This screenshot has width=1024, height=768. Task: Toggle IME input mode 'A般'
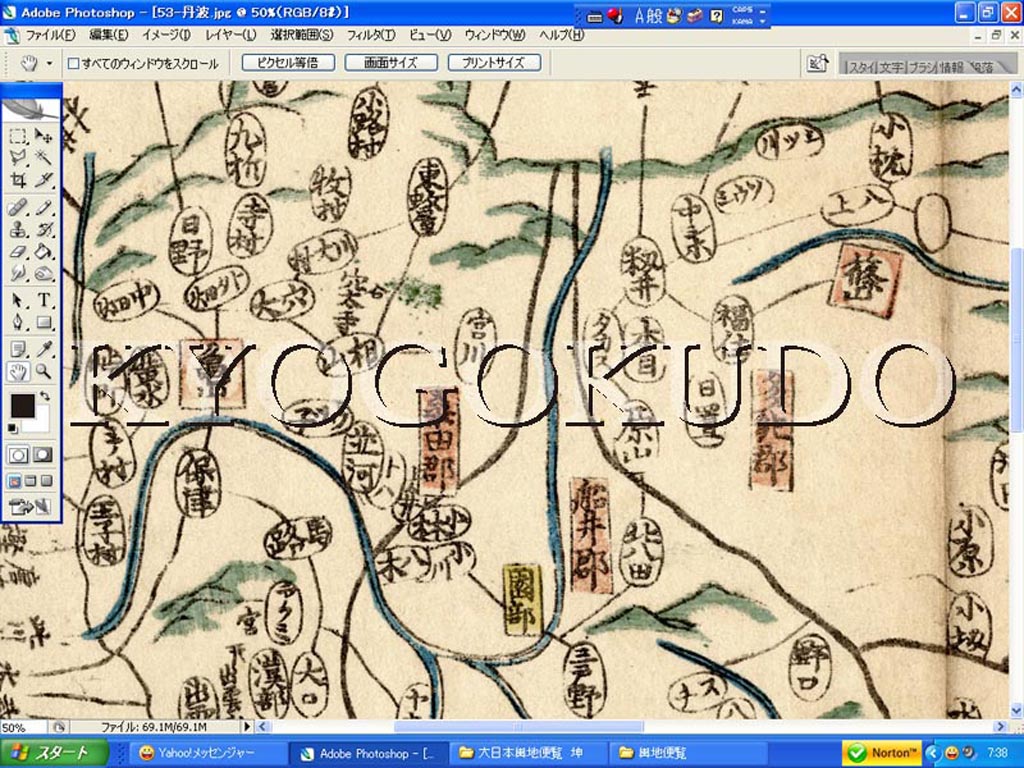(648, 16)
